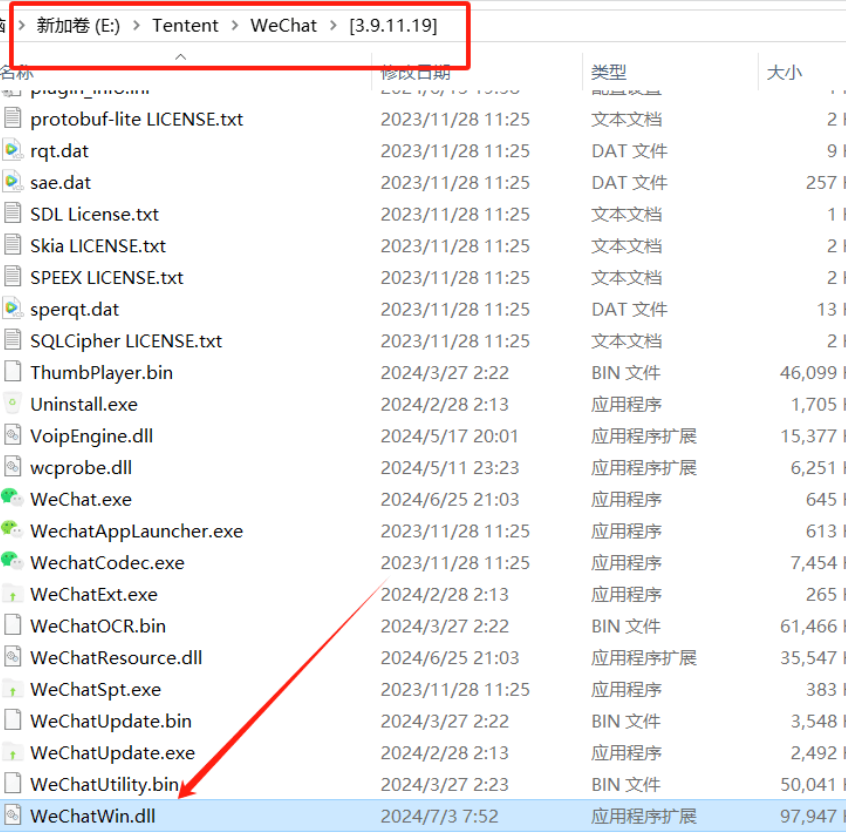Select the file named WeChatResource.dll
This screenshot has height=835, width=846.
click(116, 658)
